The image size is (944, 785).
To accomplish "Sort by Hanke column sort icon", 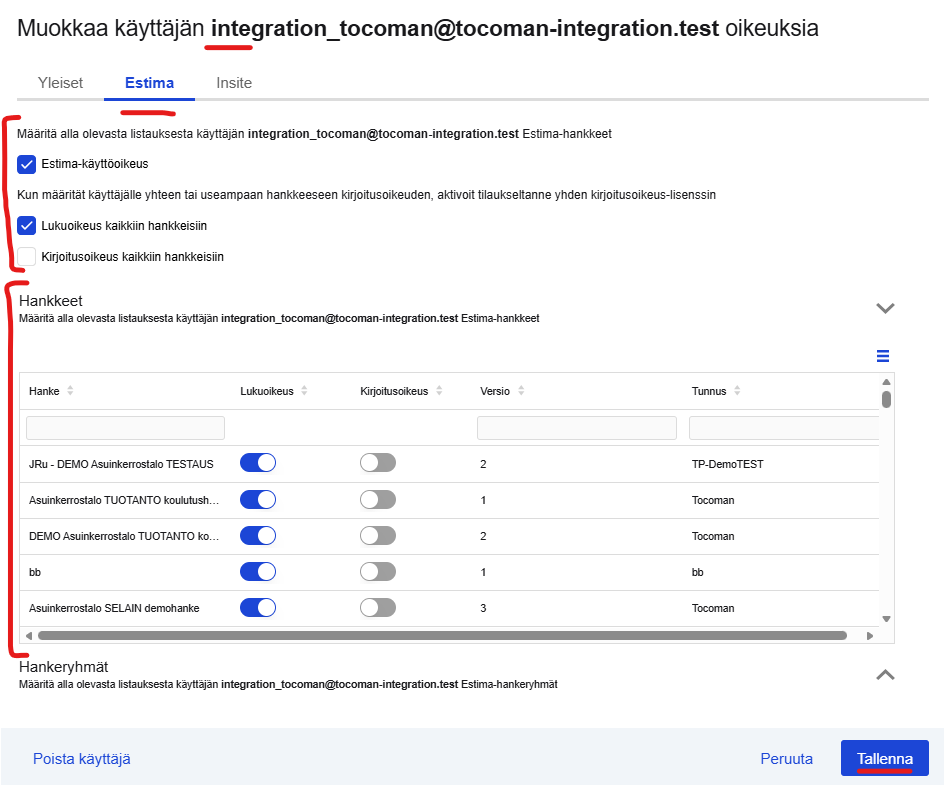I will pyautogui.click(x=70, y=391).
